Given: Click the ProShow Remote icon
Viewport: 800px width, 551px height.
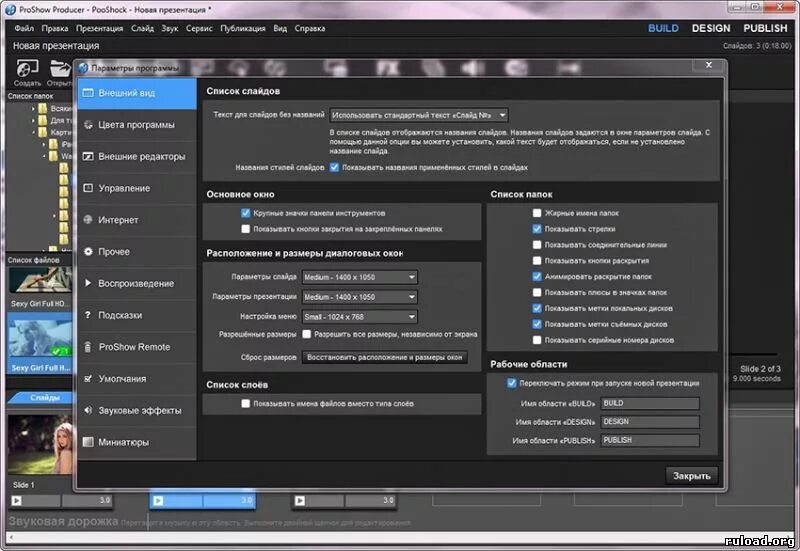Looking at the screenshot, I should pyautogui.click(x=88, y=346).
